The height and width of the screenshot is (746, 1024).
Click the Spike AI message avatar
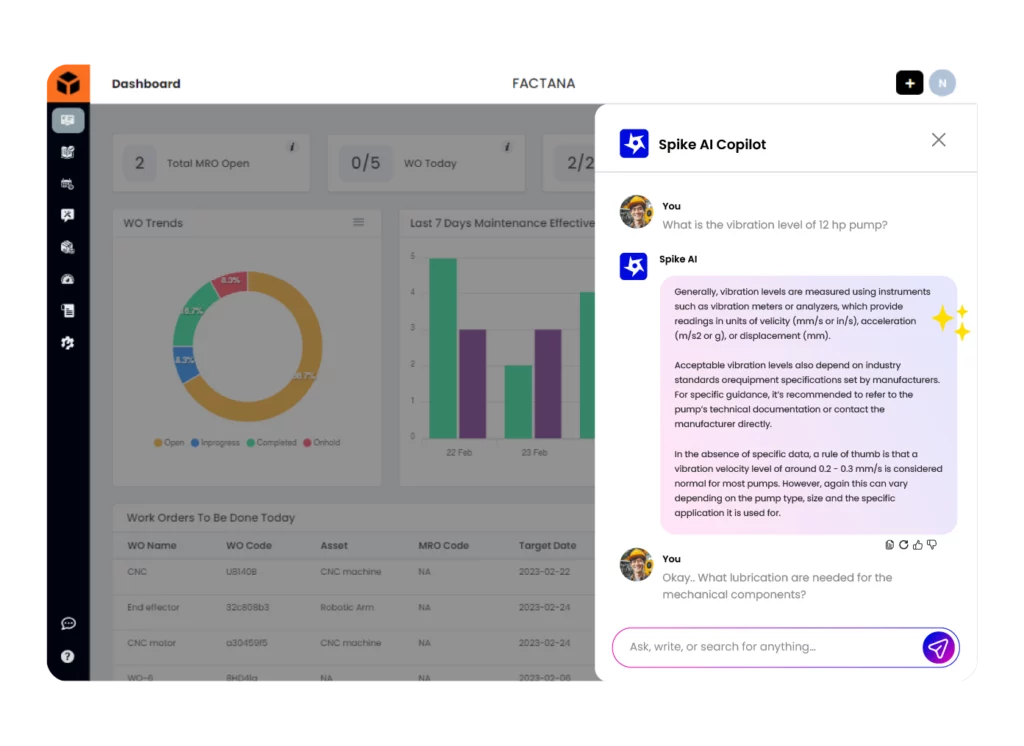coord(633,267)
